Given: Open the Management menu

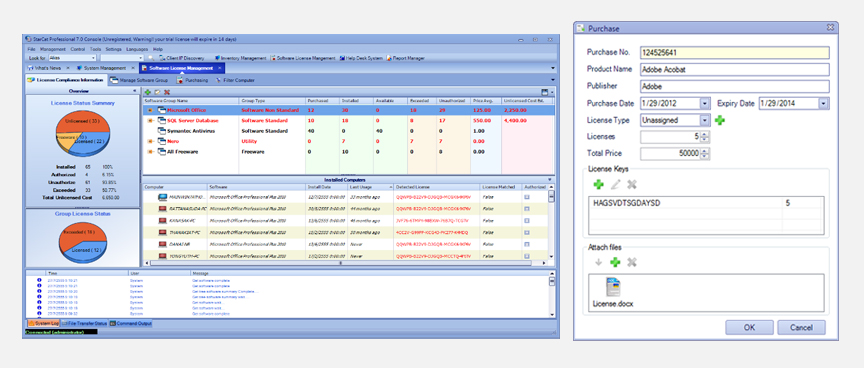Looking at the screenshot, I should (53, 49).
